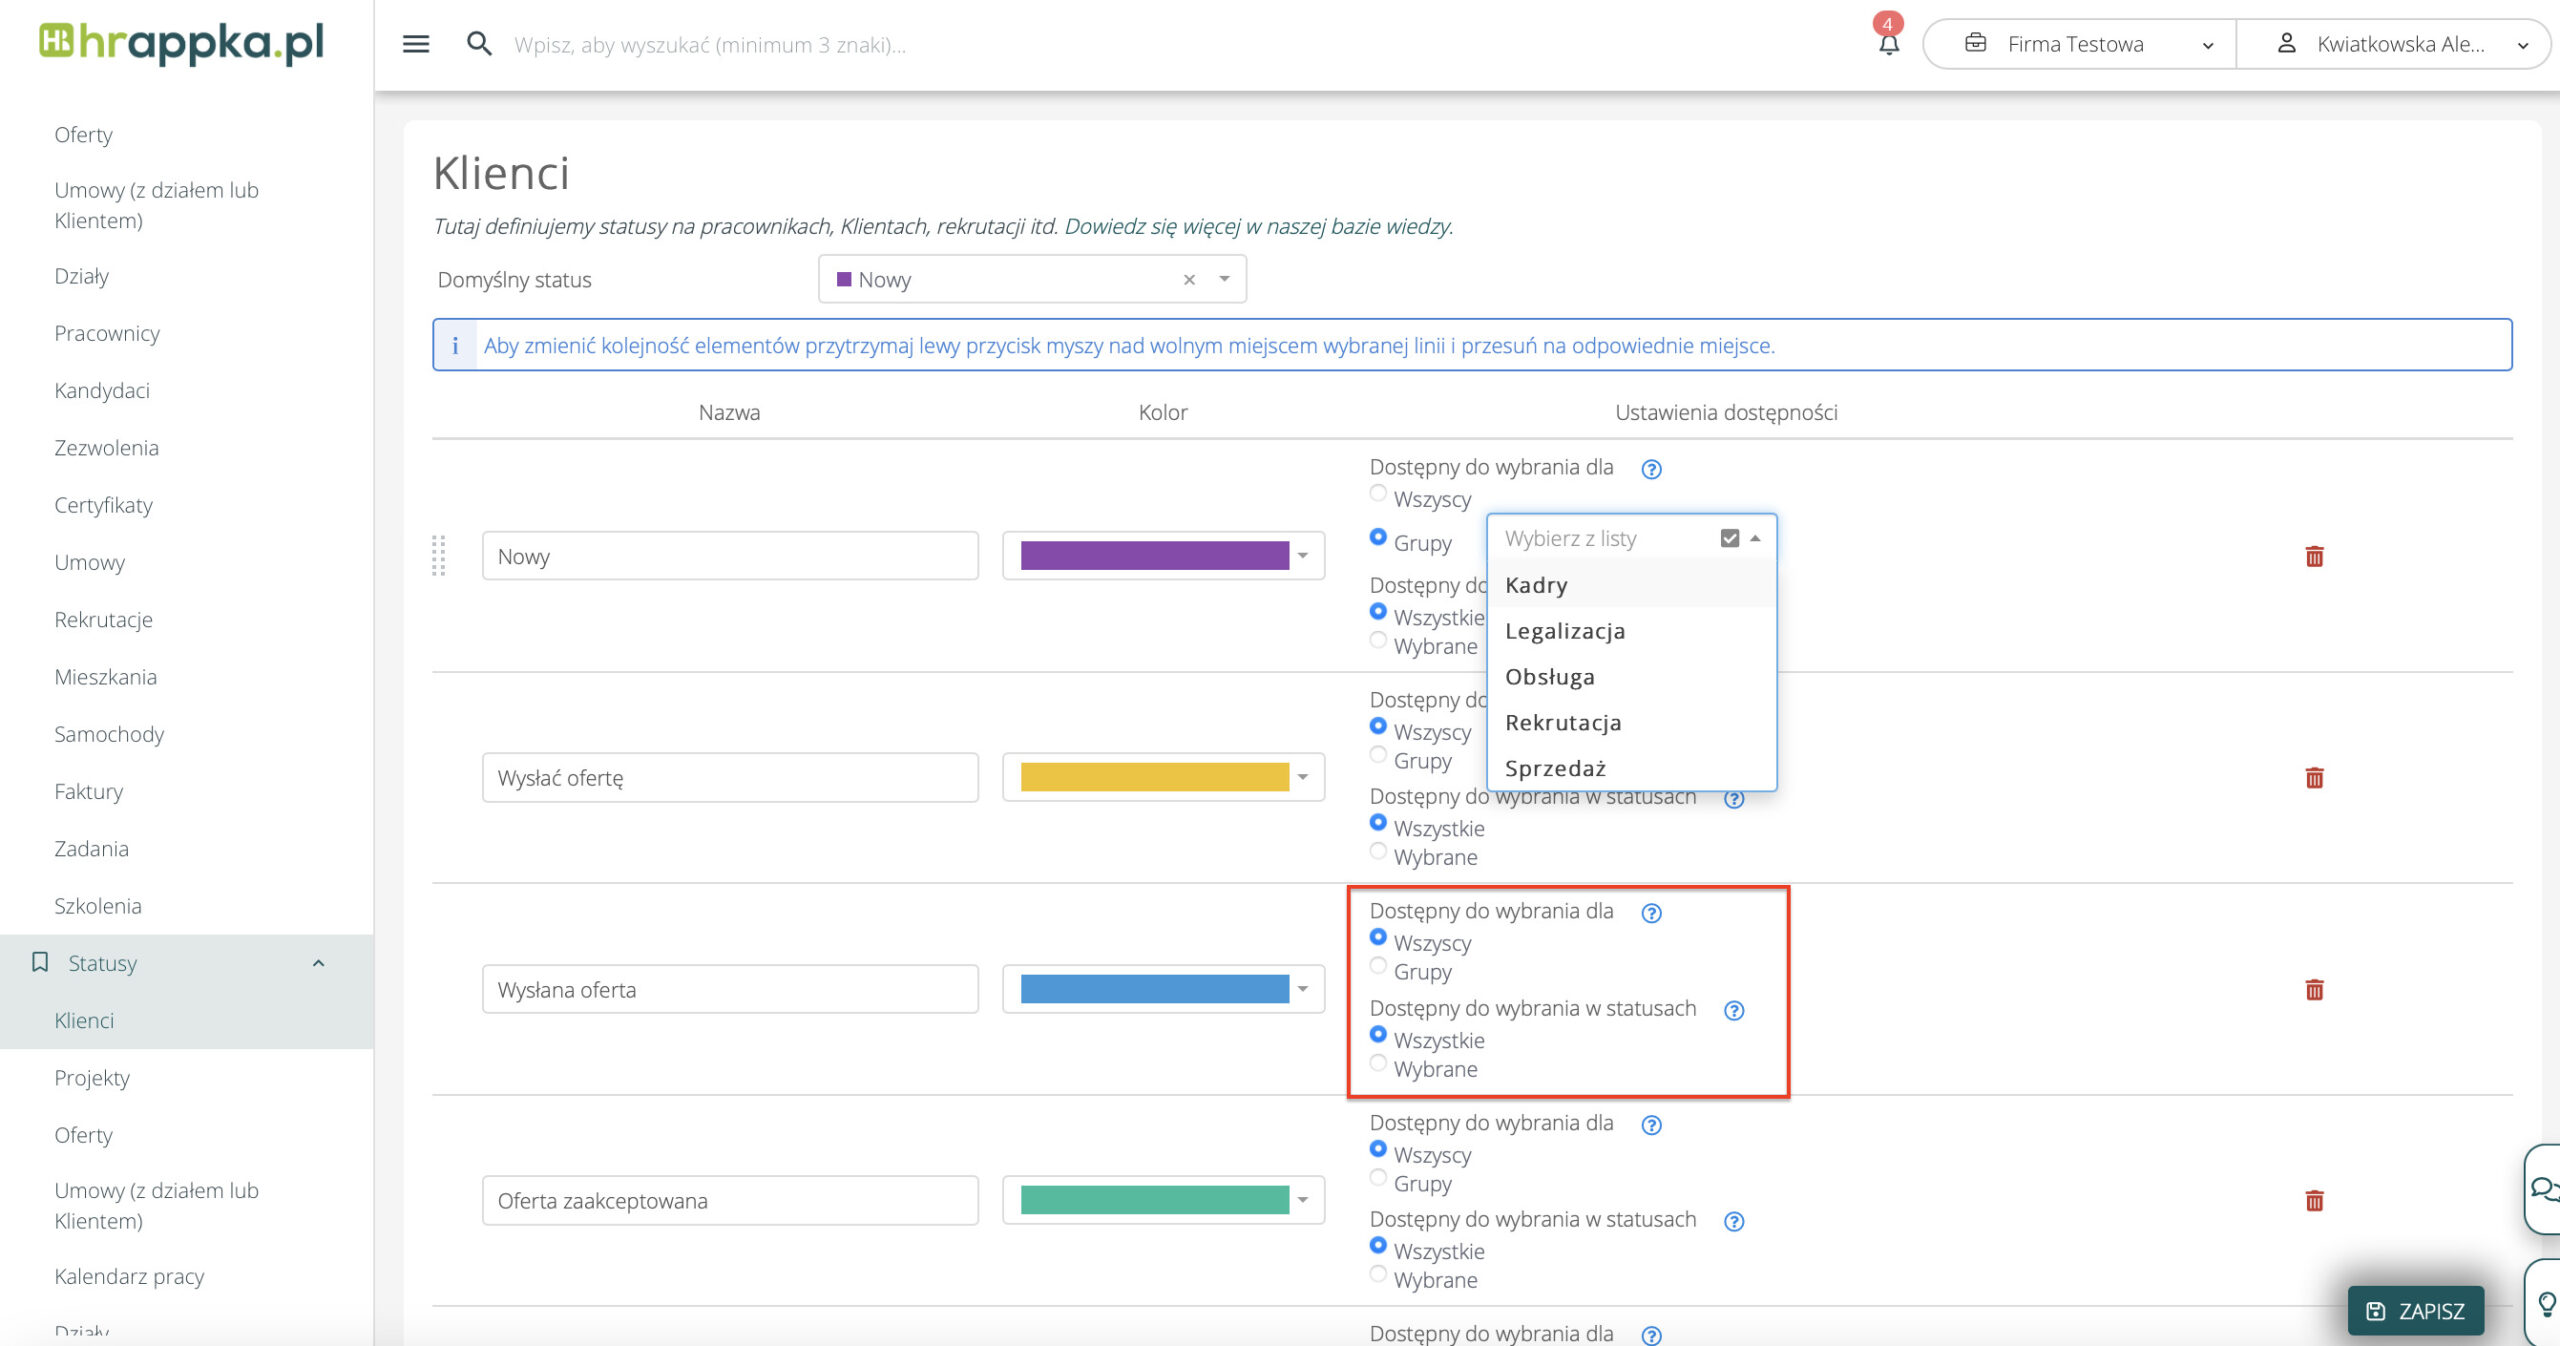Select Legalizacja from the group list

pos(1564,631)
